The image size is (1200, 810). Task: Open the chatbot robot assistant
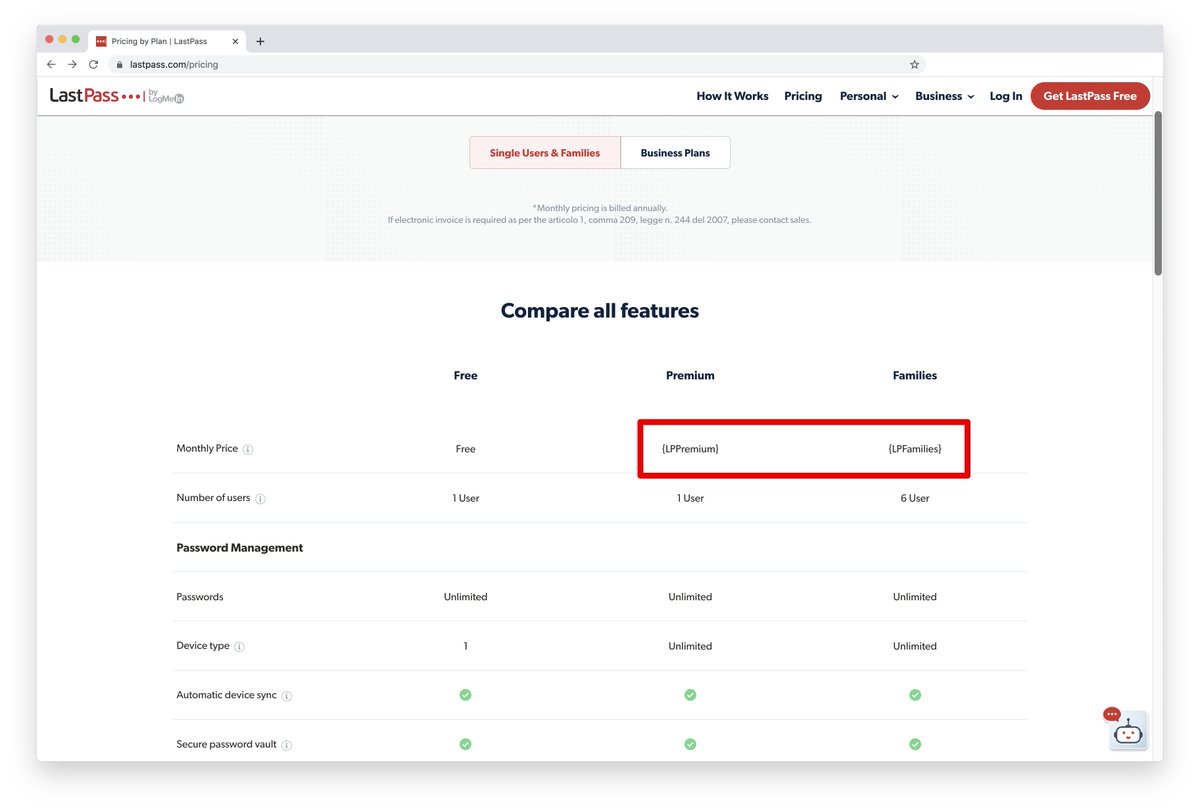pos(1128,731)
